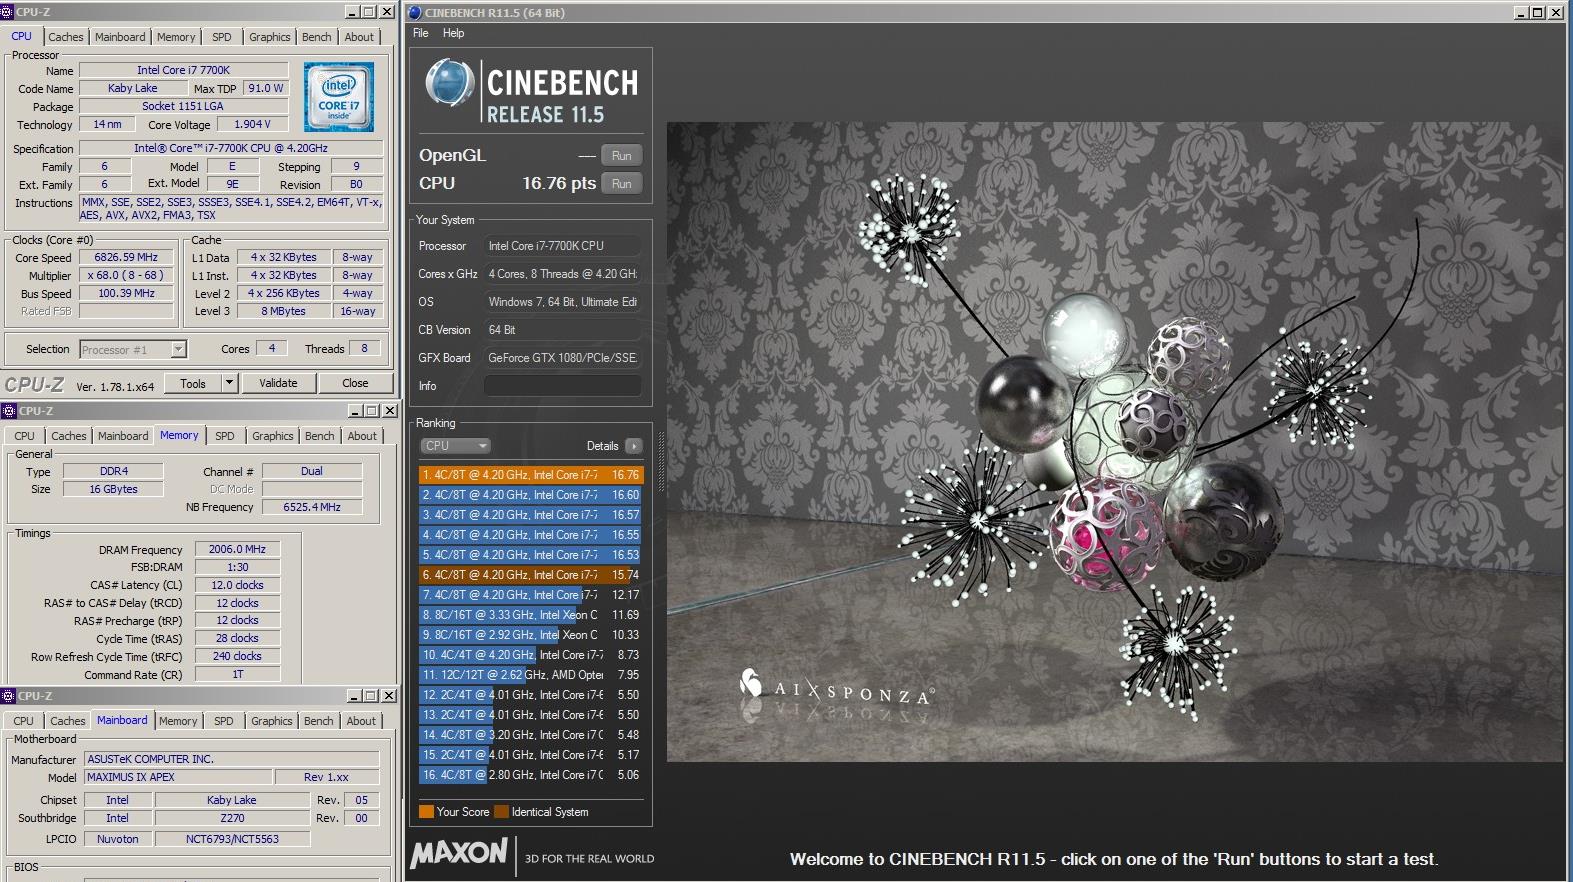Click the Info input field in Your System

pyautogui.click(x=563, y=386)
